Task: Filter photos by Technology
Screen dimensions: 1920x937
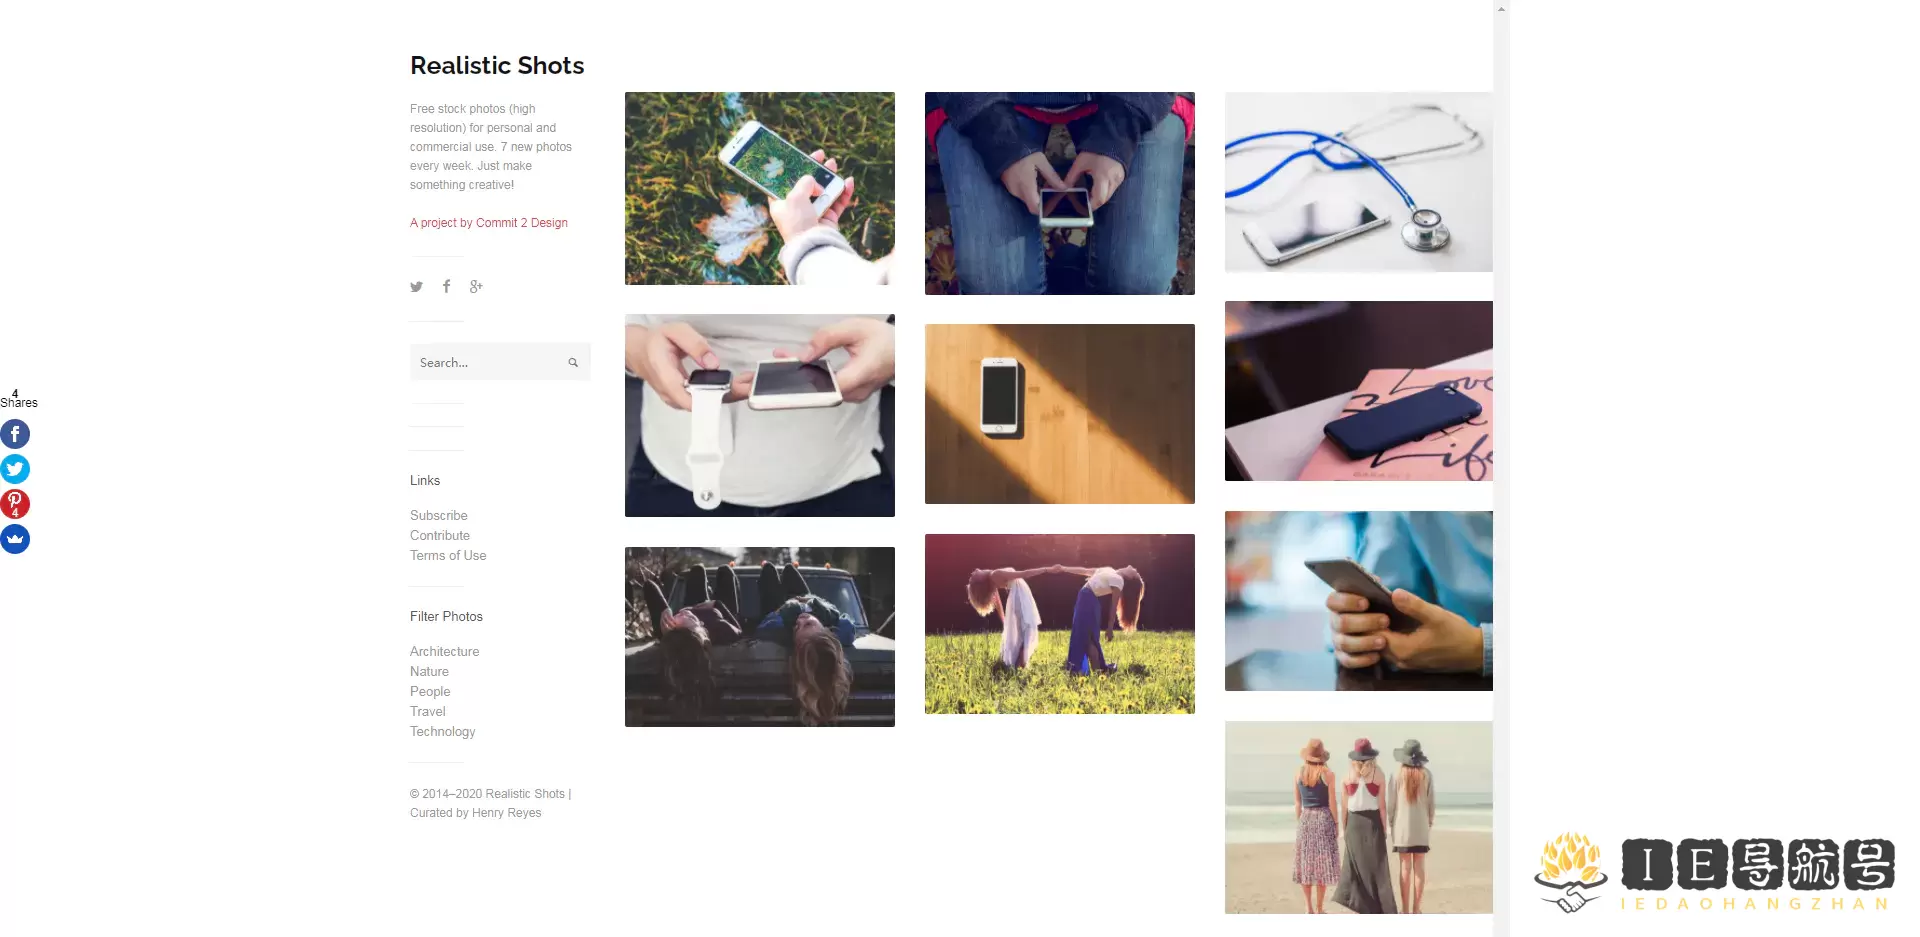Action: tap(443, 731)
